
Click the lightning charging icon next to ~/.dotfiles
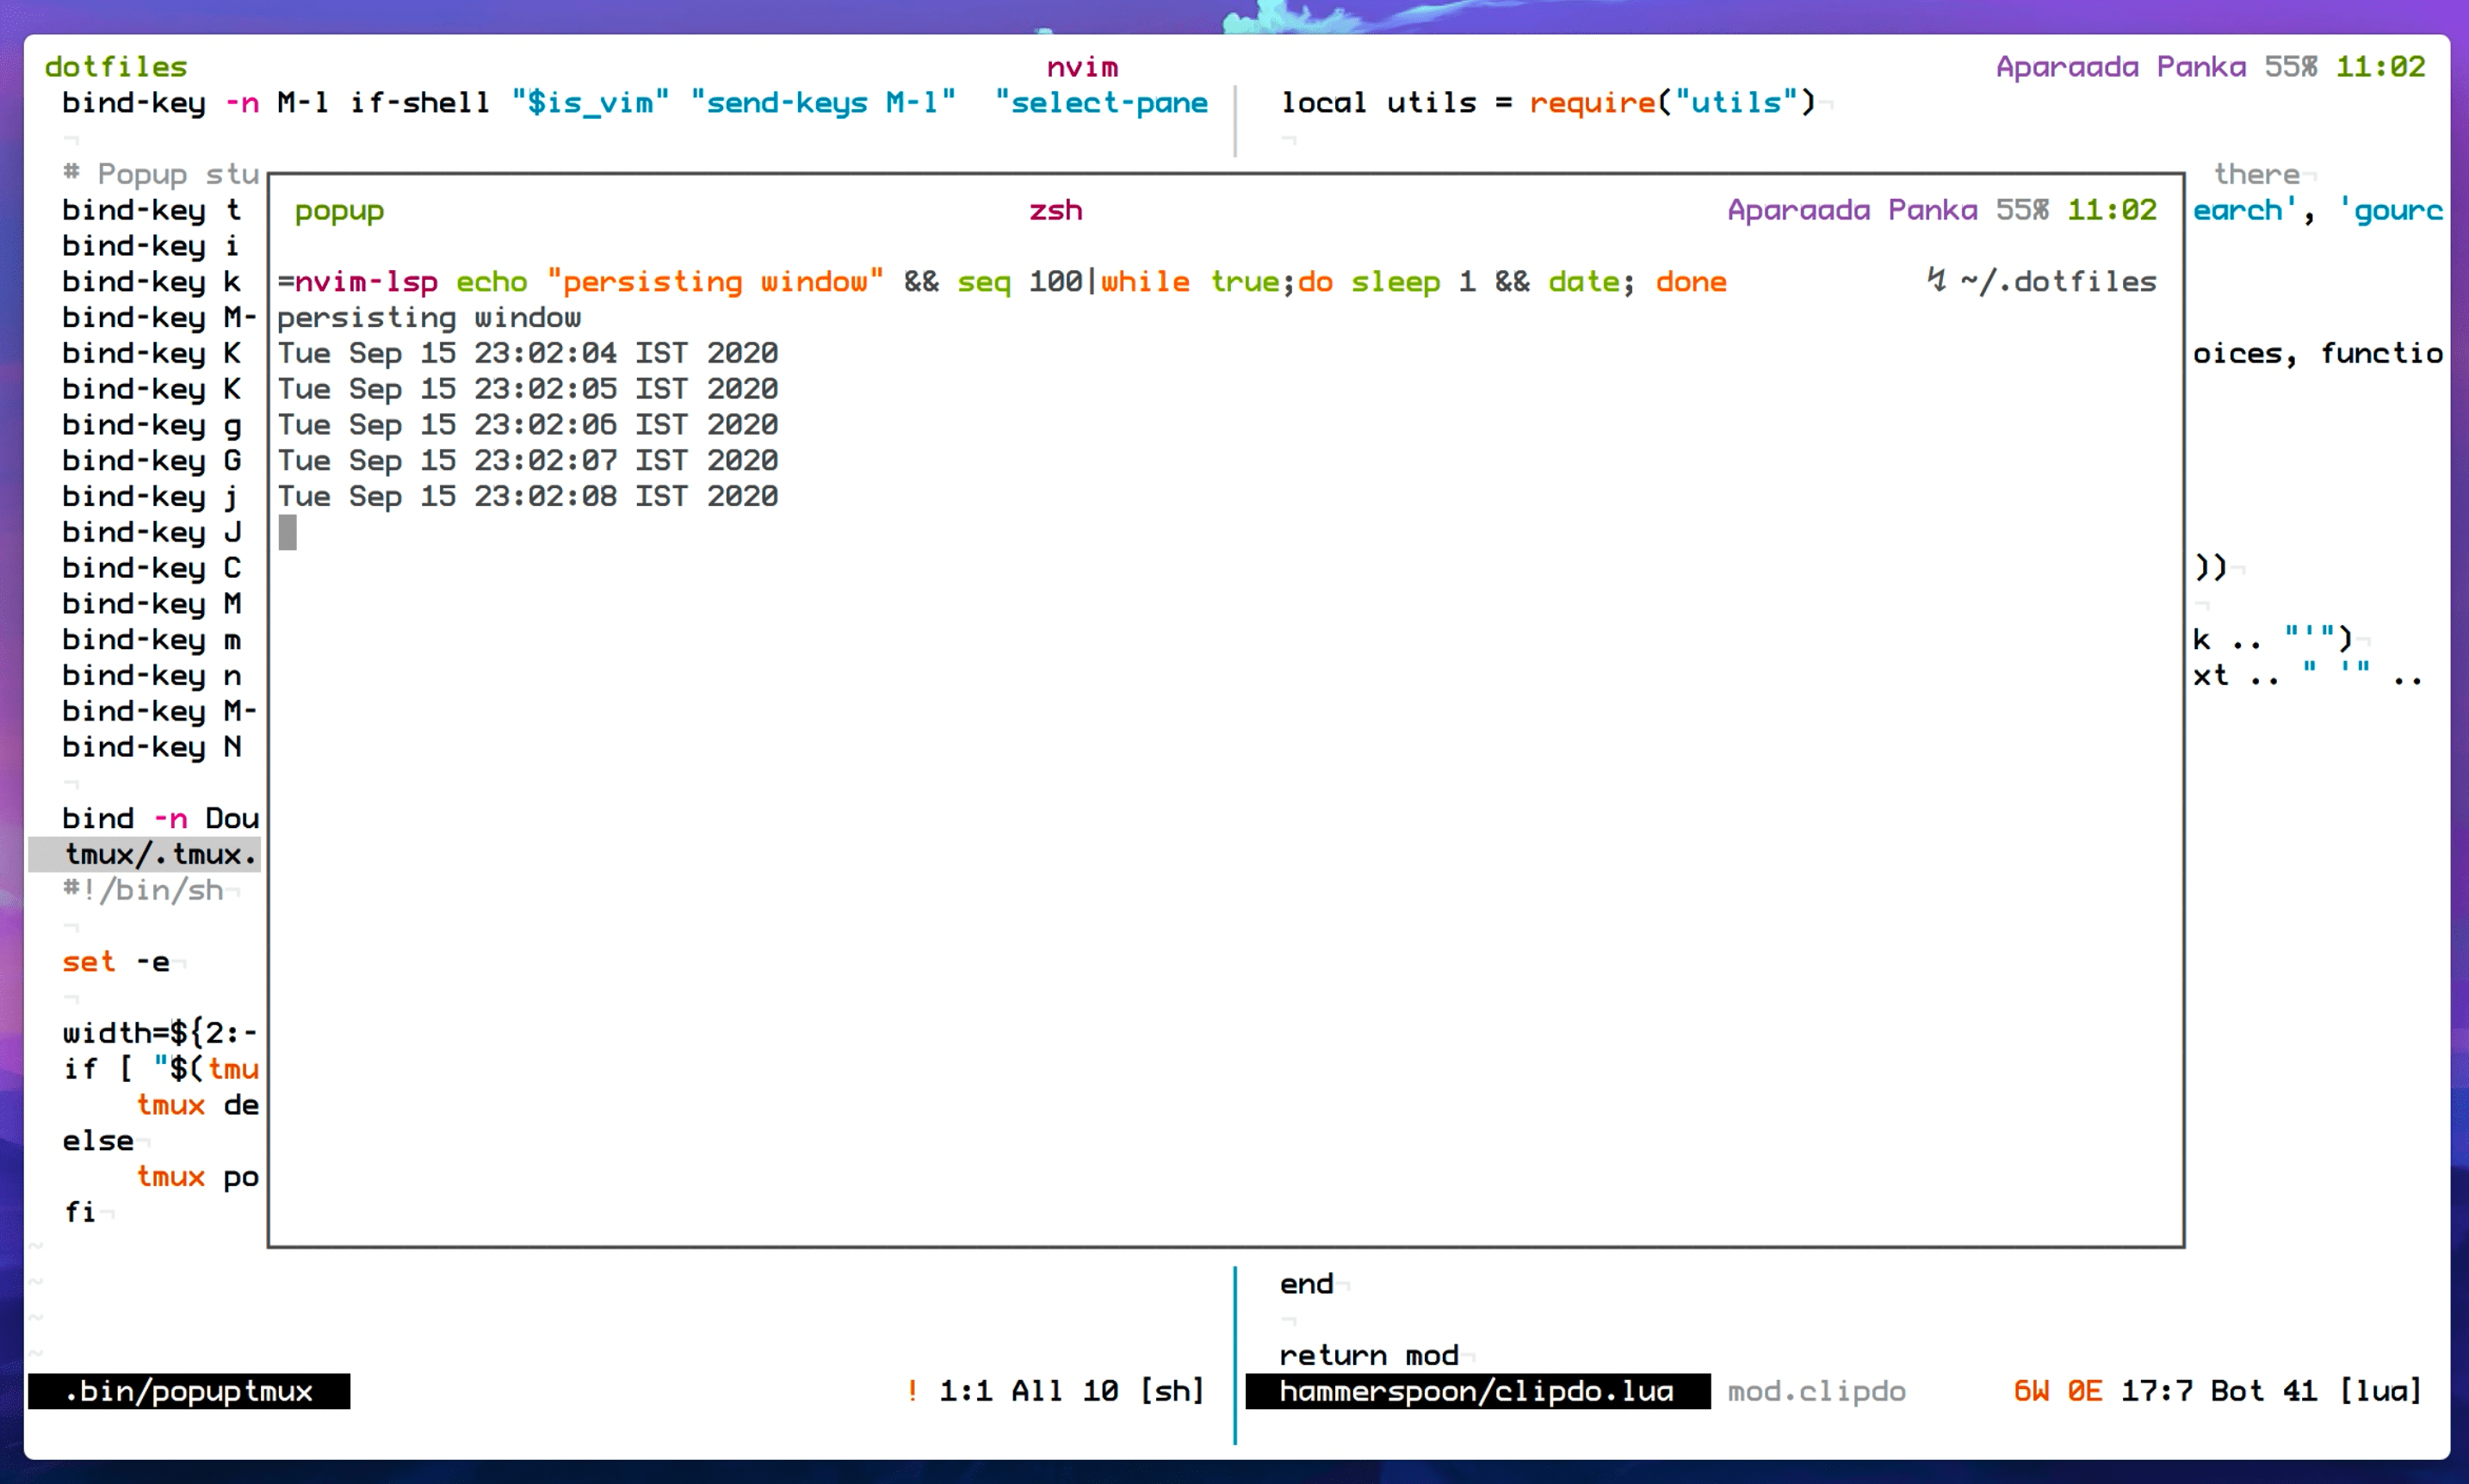[1938, 281]
